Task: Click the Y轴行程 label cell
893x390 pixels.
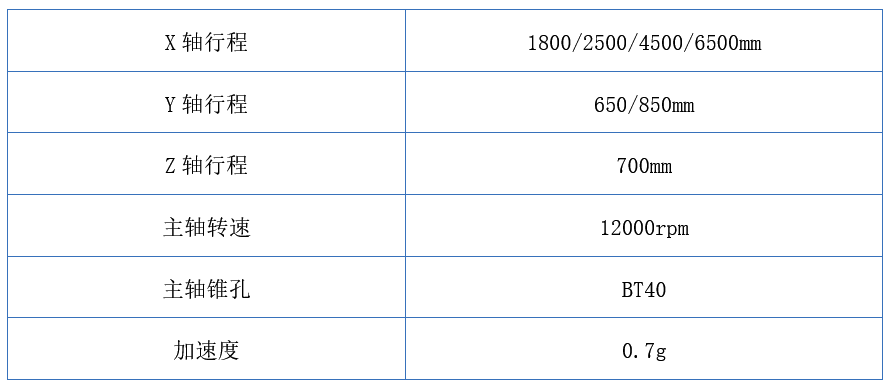Action: click(x=206, y=102)
